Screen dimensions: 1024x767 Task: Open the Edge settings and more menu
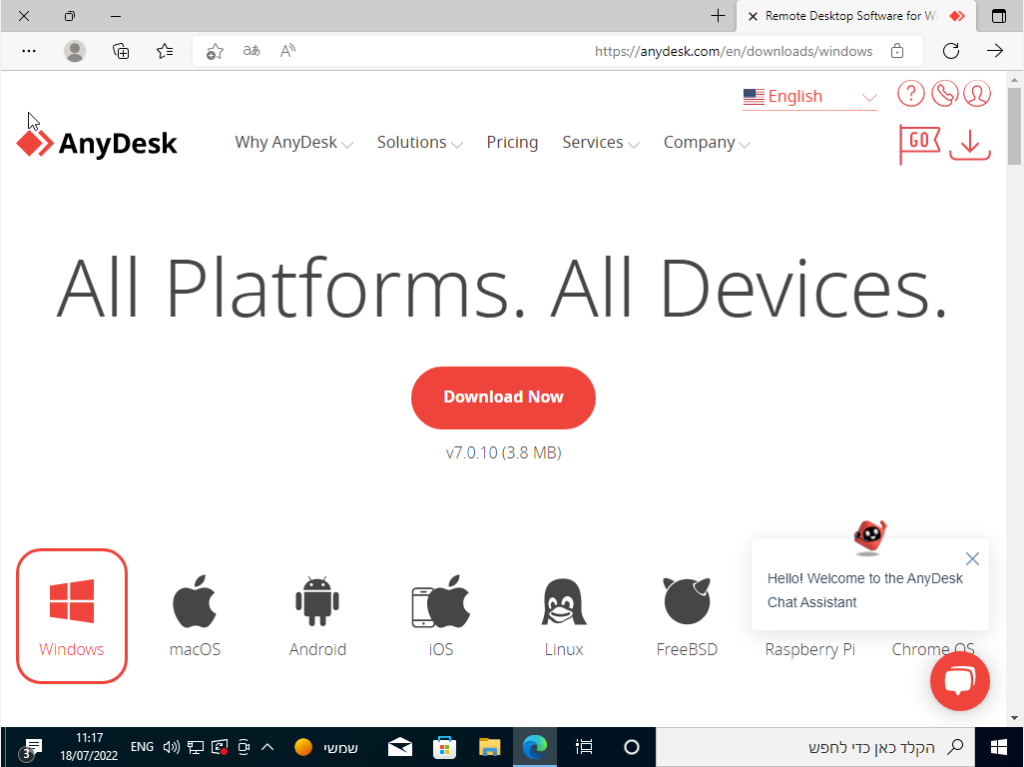coord(29,51)
